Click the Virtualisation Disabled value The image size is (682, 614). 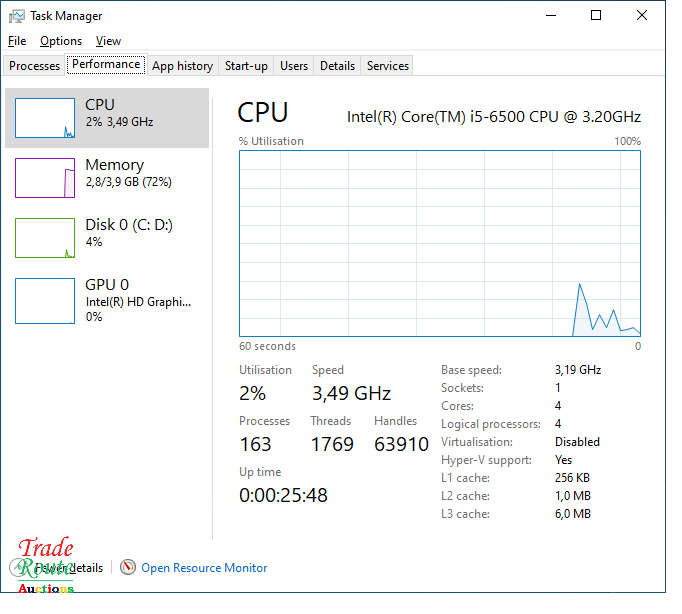point(577,442)
